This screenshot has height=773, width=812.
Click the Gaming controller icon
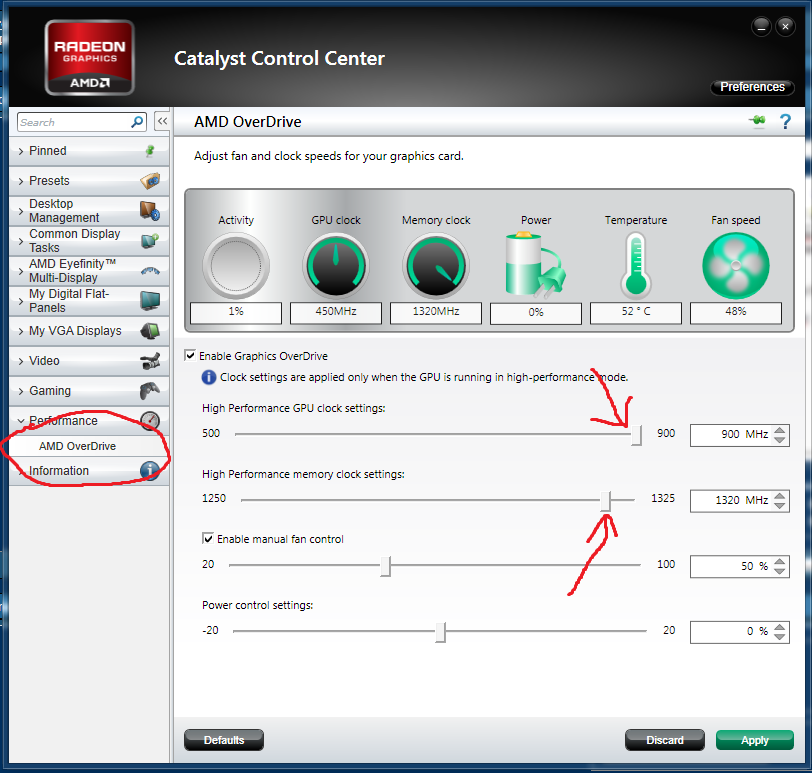(x=150, y=391)
